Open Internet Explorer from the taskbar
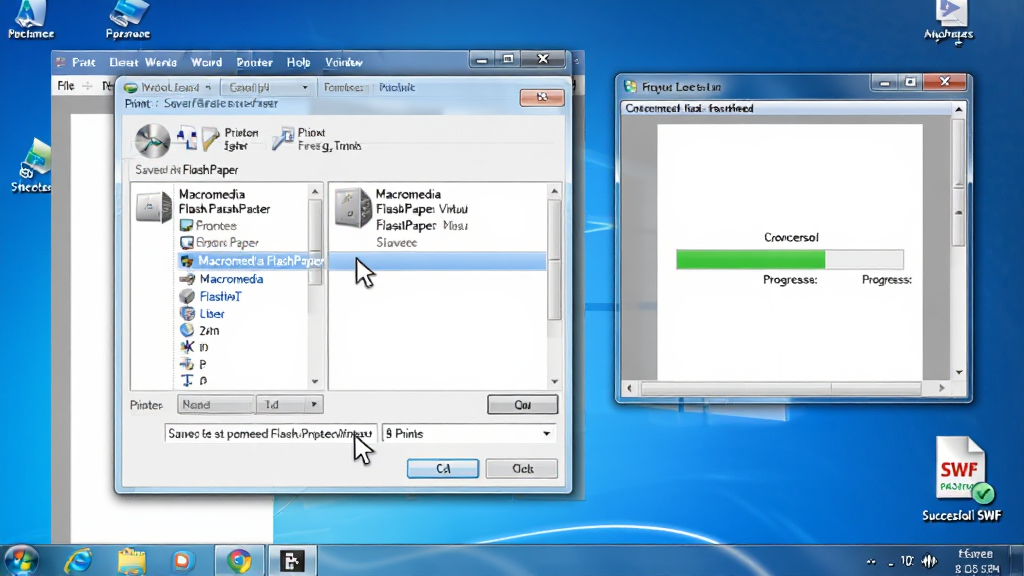This screenshot has height=576, width=1024. point(77,560)
